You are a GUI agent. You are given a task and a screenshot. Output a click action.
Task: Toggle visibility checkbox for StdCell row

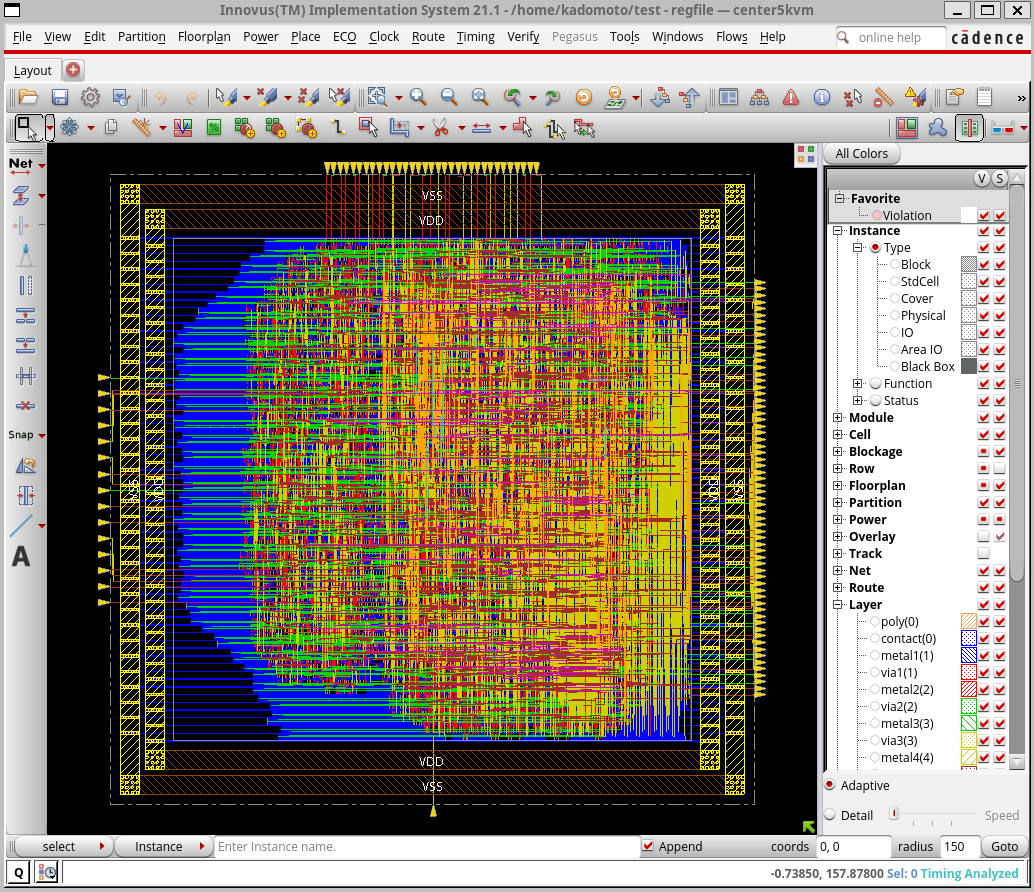point(984,282)
